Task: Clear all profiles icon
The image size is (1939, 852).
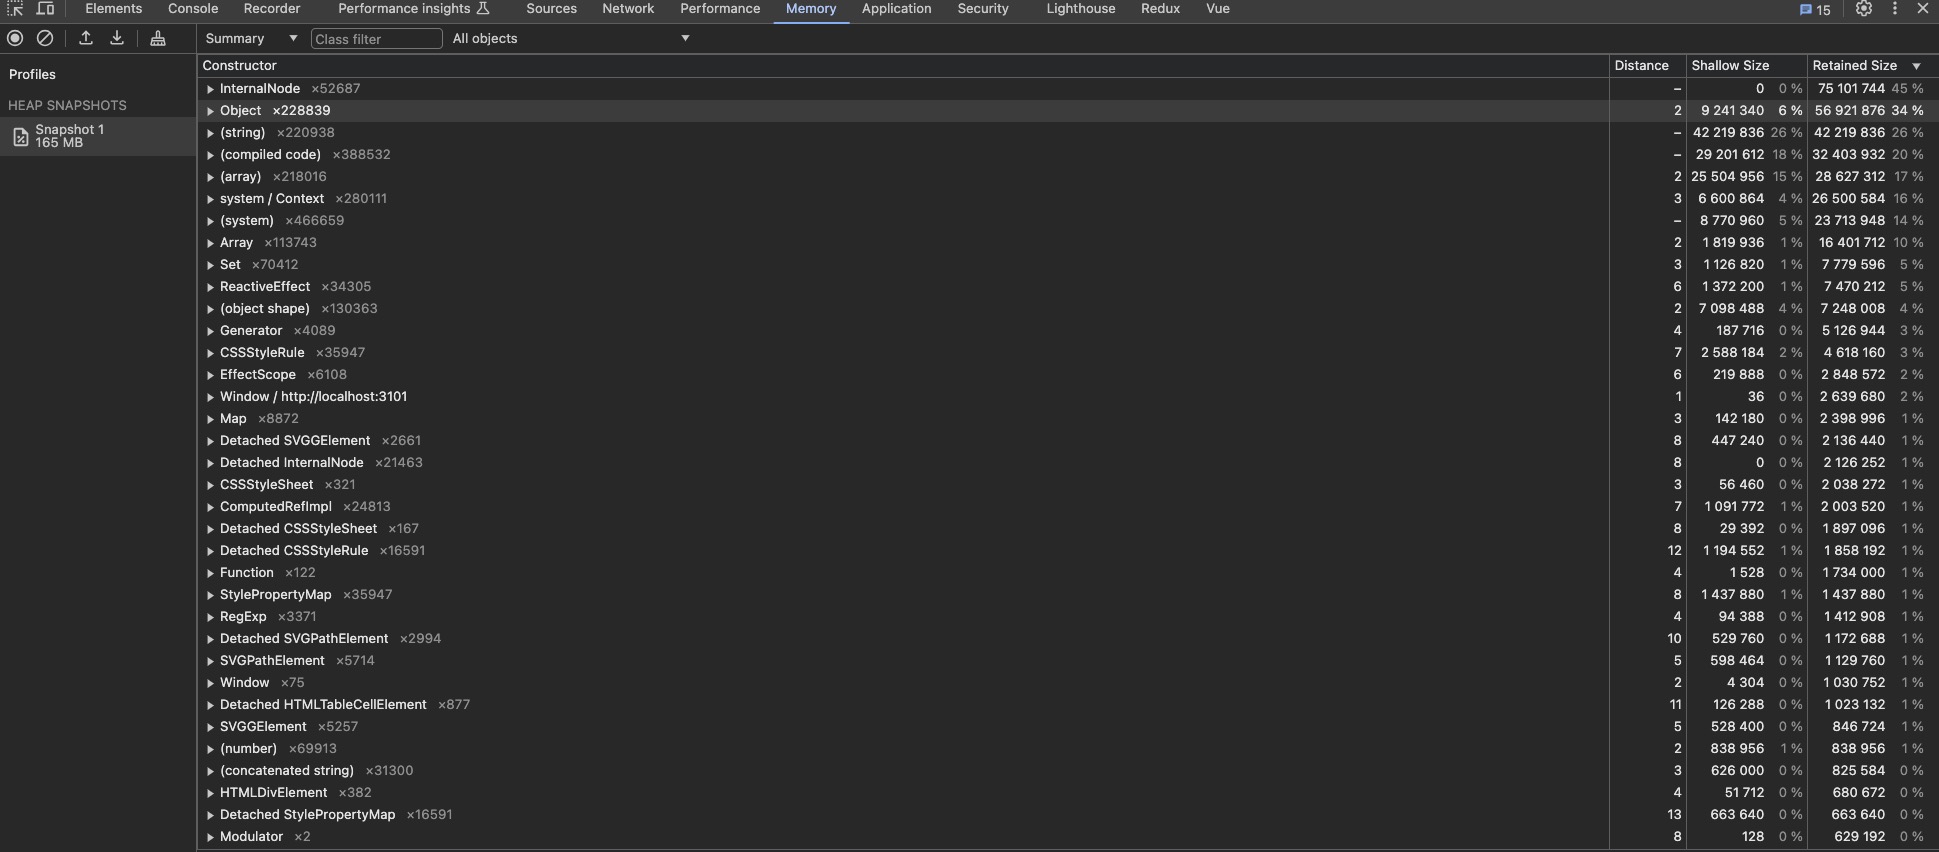Action: tap(45, 38)
